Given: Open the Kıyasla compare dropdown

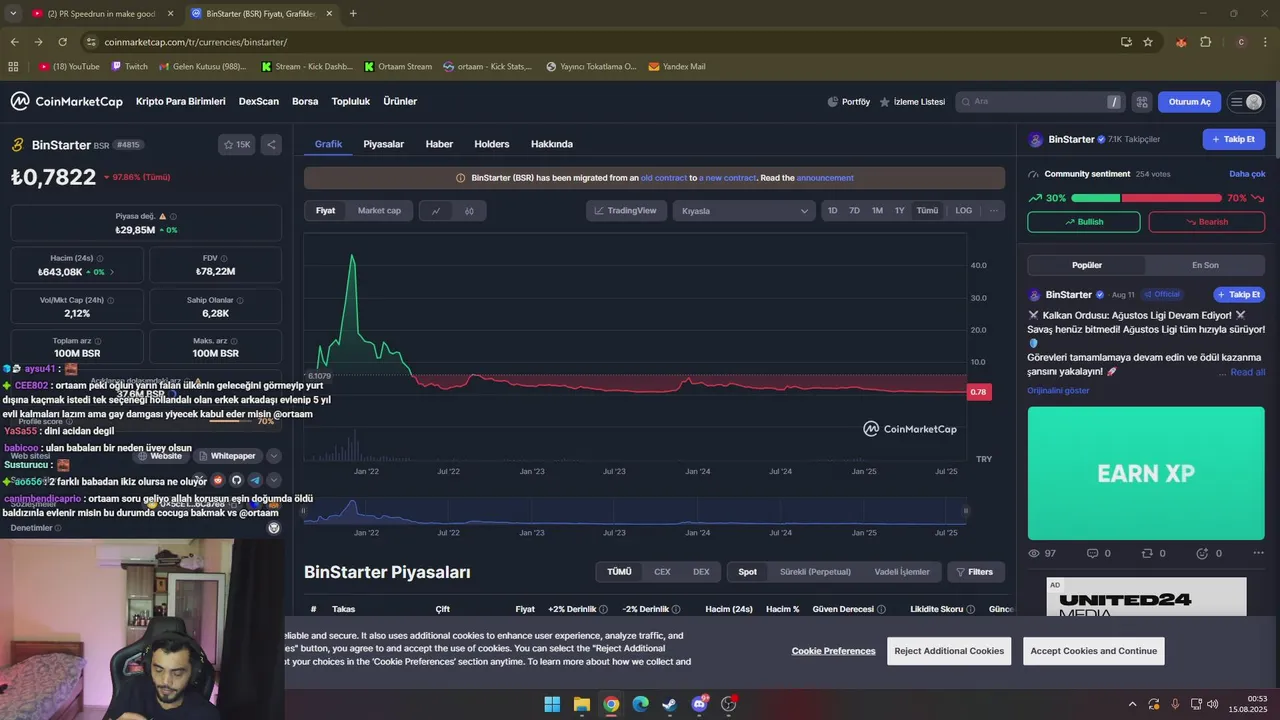Looking at the screenshot, I should coord(744,211).
